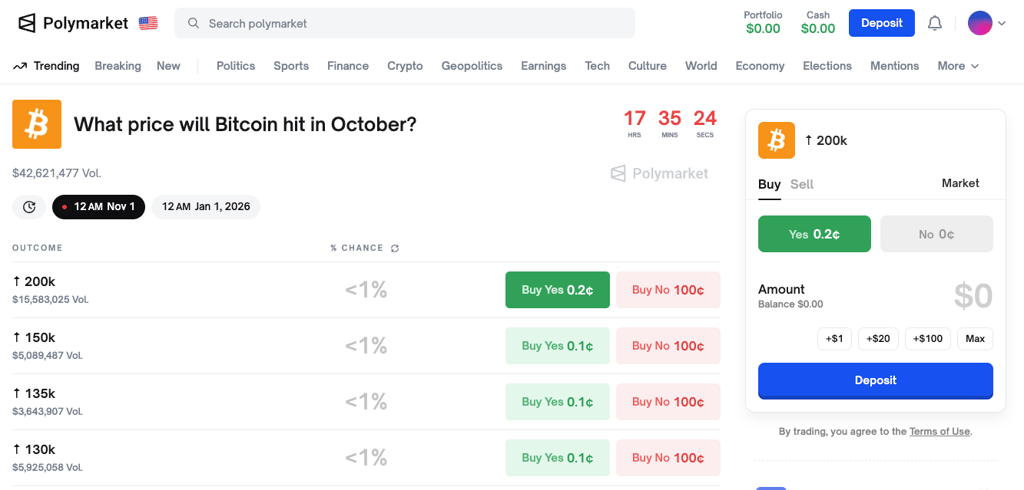The height and width of the screenshot is (490, 1024).
Task: Buy No 100¢ on ↑ 130k row
Action: pyautogui.click(x=668, y=458)
